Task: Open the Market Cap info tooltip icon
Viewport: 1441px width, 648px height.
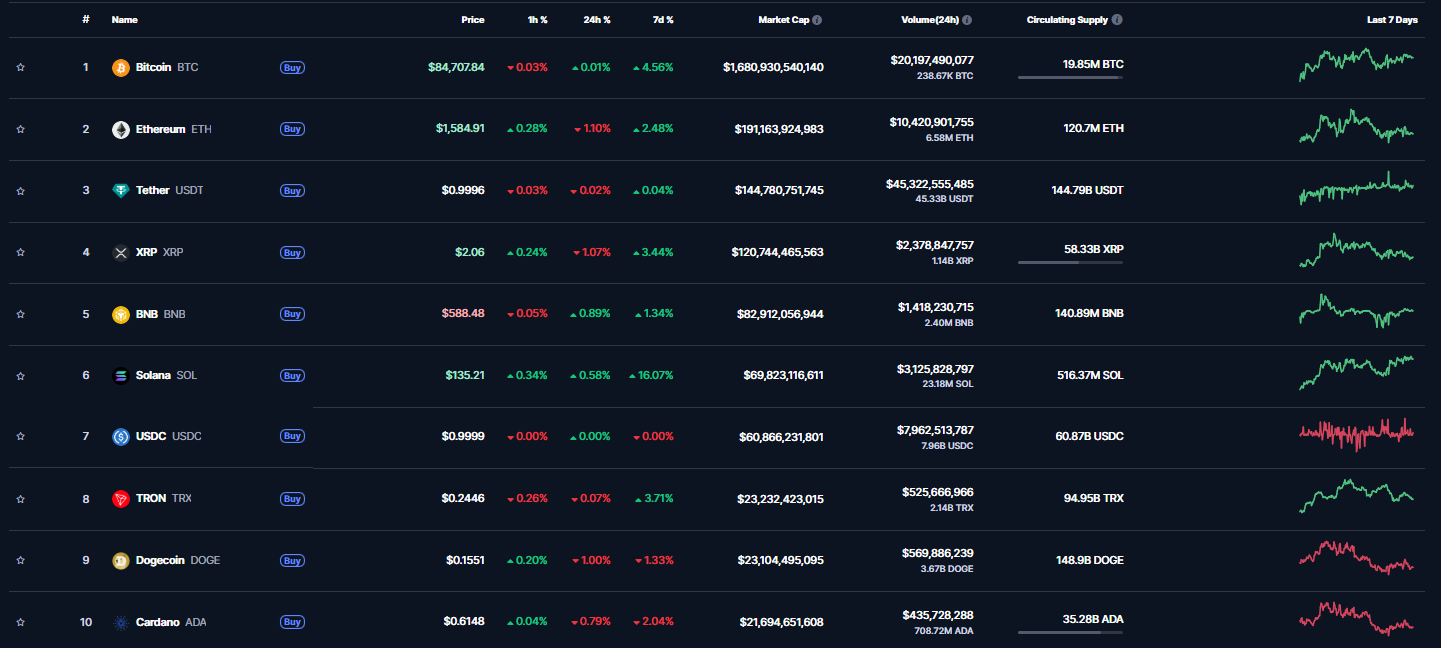Action: (x=817, y=20)
